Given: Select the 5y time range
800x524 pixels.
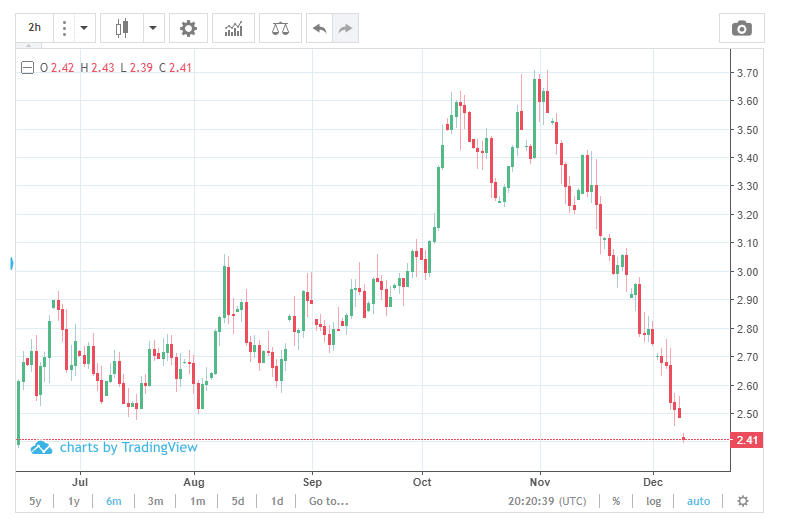Looking at the screenshot, I should pos(35,501).
